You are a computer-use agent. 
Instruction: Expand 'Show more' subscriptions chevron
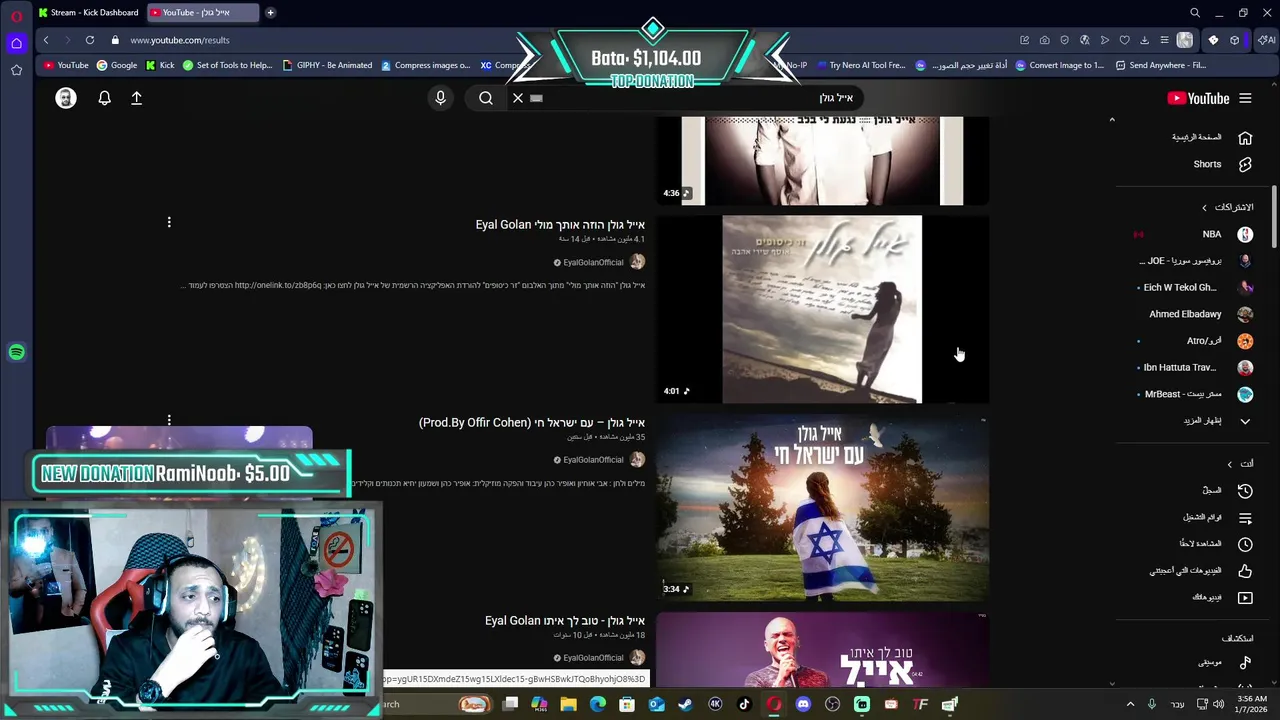1245,421
